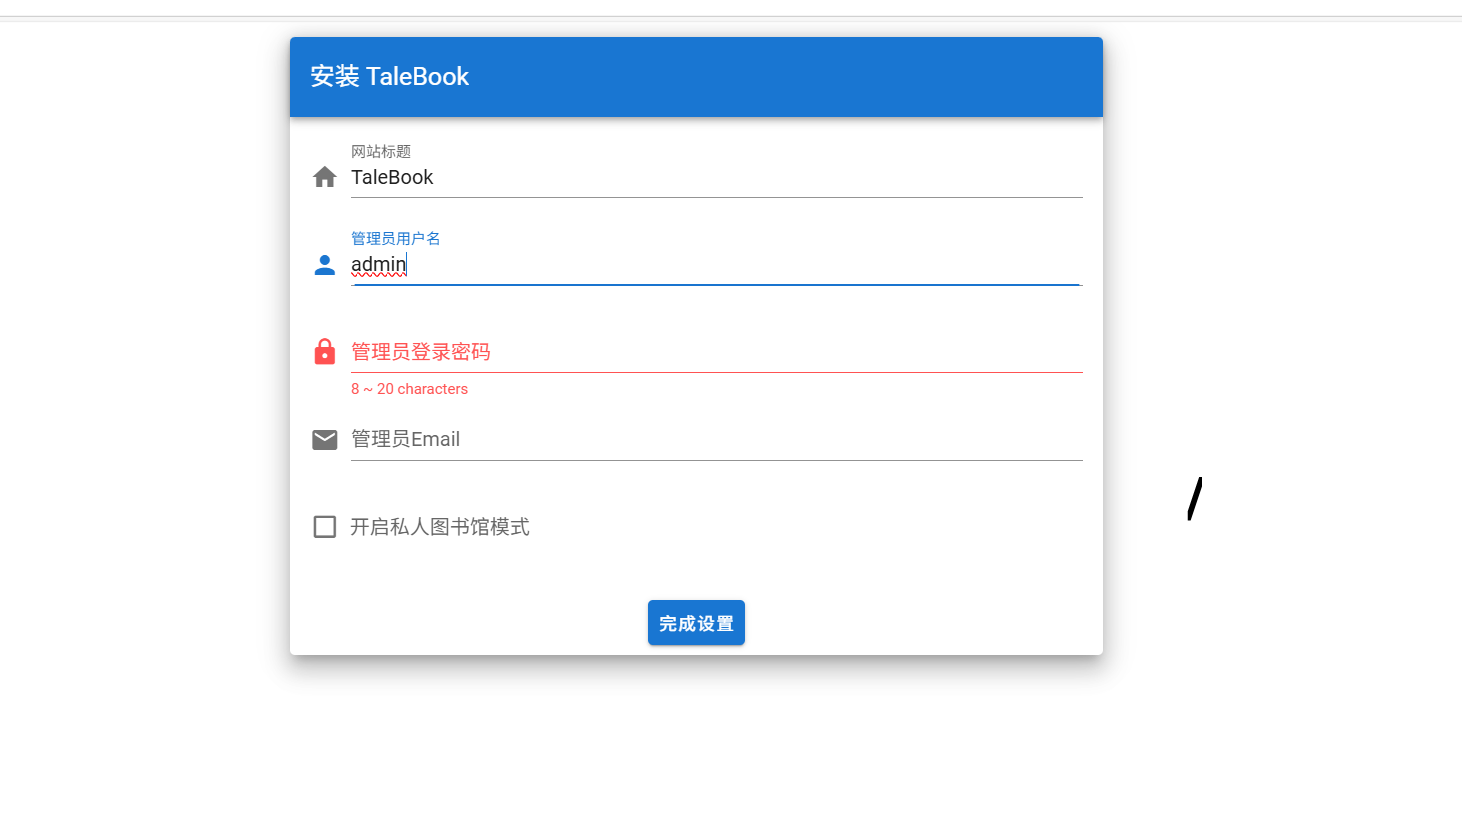
Task: Click the 安装 TaleBook header title
Action: coord(389,76)
